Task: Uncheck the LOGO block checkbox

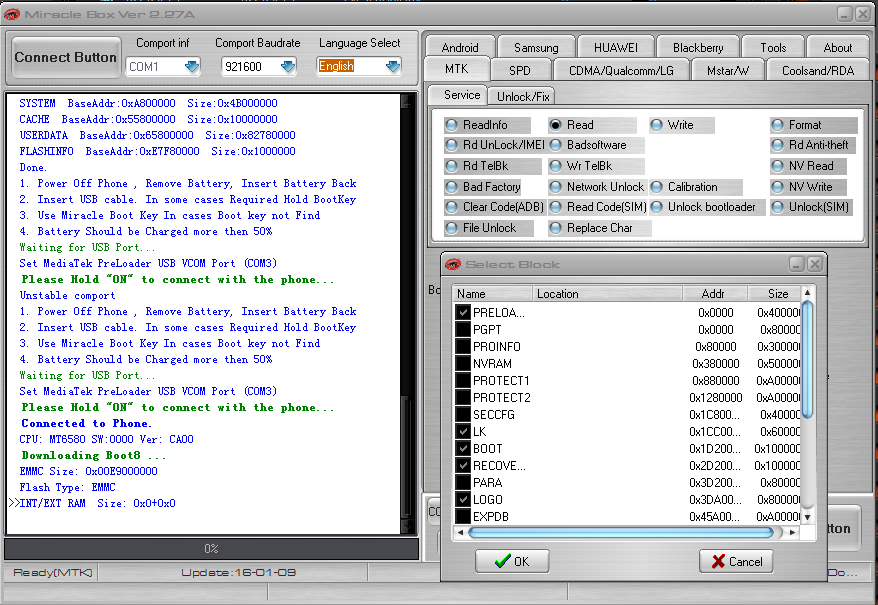Action: (x=463, y=499)
